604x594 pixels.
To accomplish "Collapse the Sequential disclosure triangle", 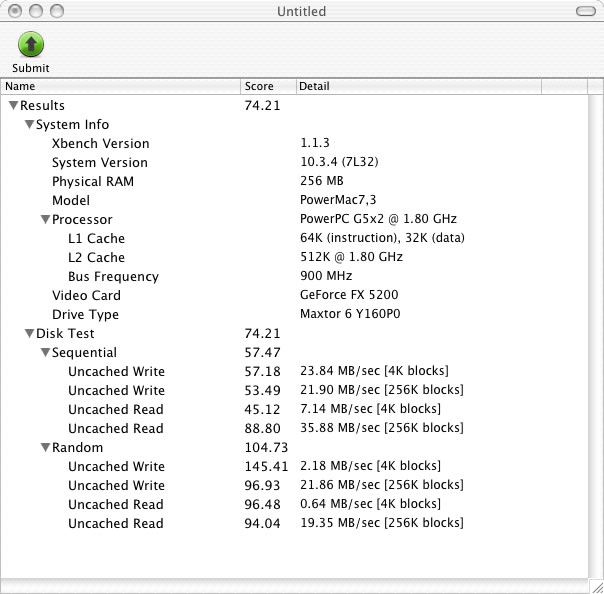I will click(45, 352).
